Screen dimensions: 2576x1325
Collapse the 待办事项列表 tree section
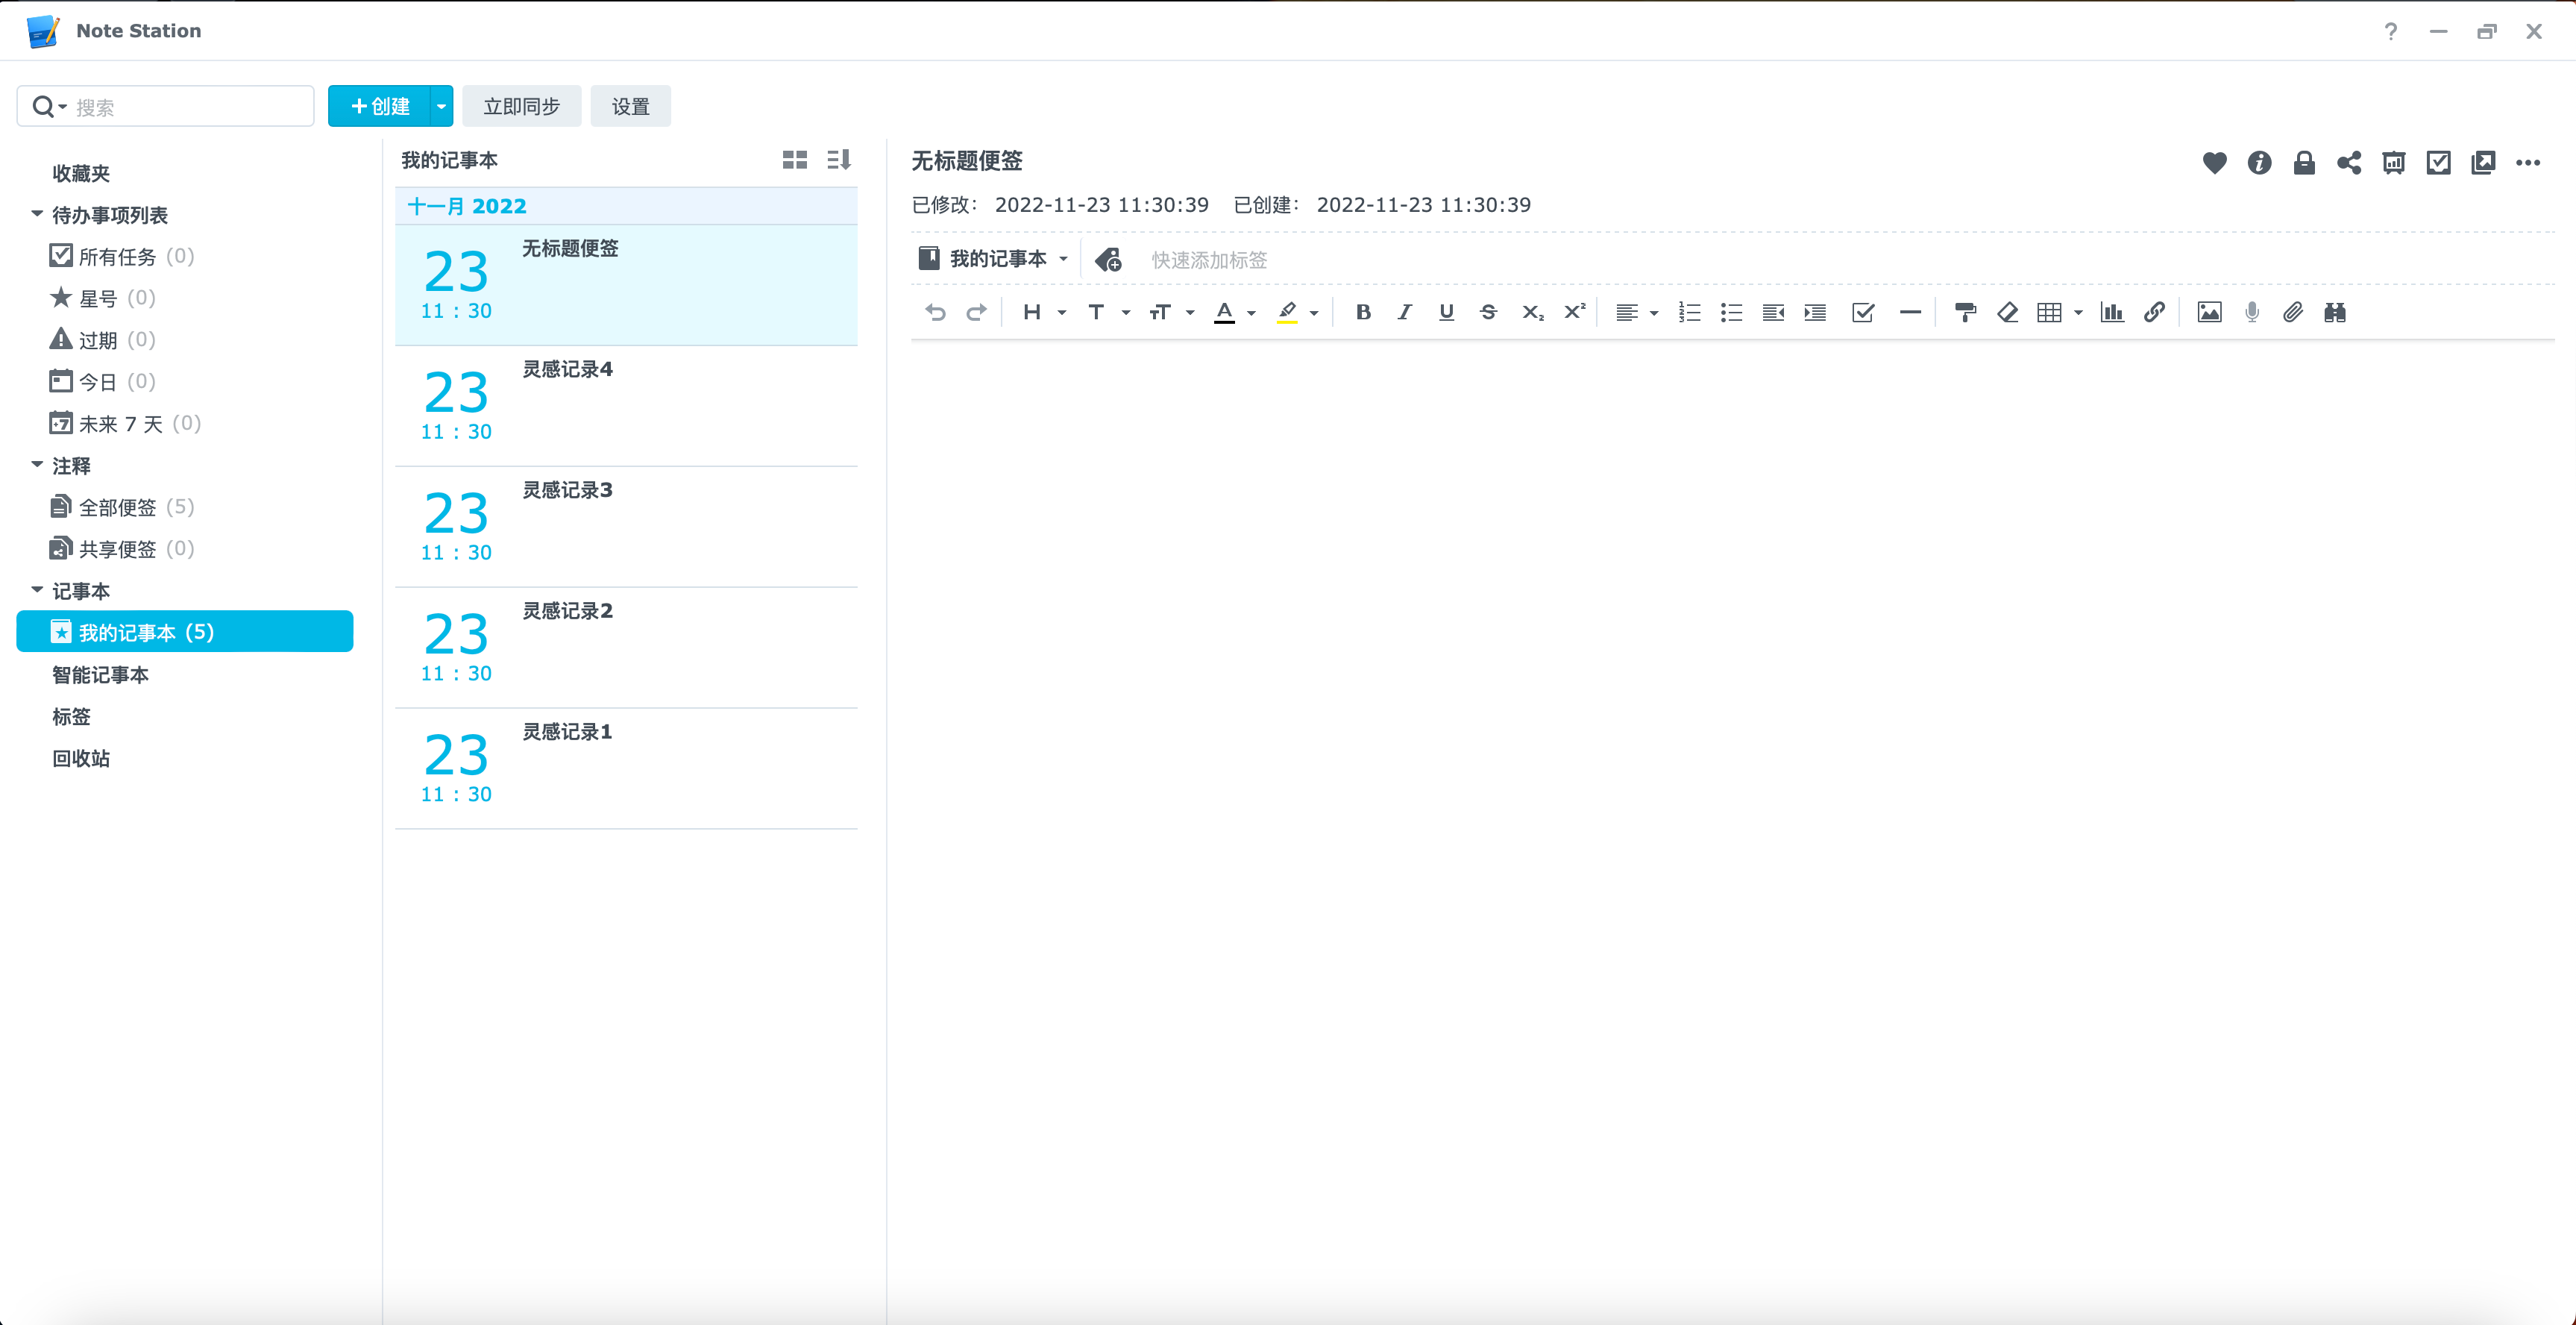[x=37, y=214]
